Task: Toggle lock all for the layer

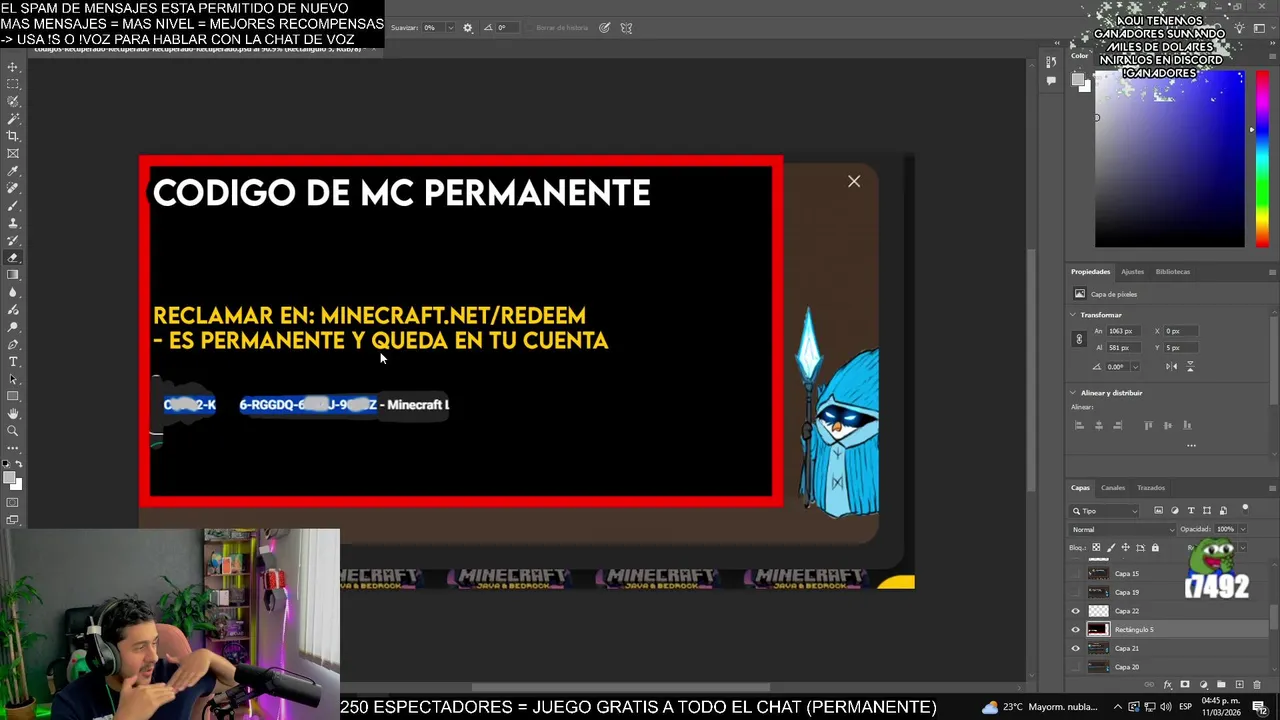Action: point(1155,548)
